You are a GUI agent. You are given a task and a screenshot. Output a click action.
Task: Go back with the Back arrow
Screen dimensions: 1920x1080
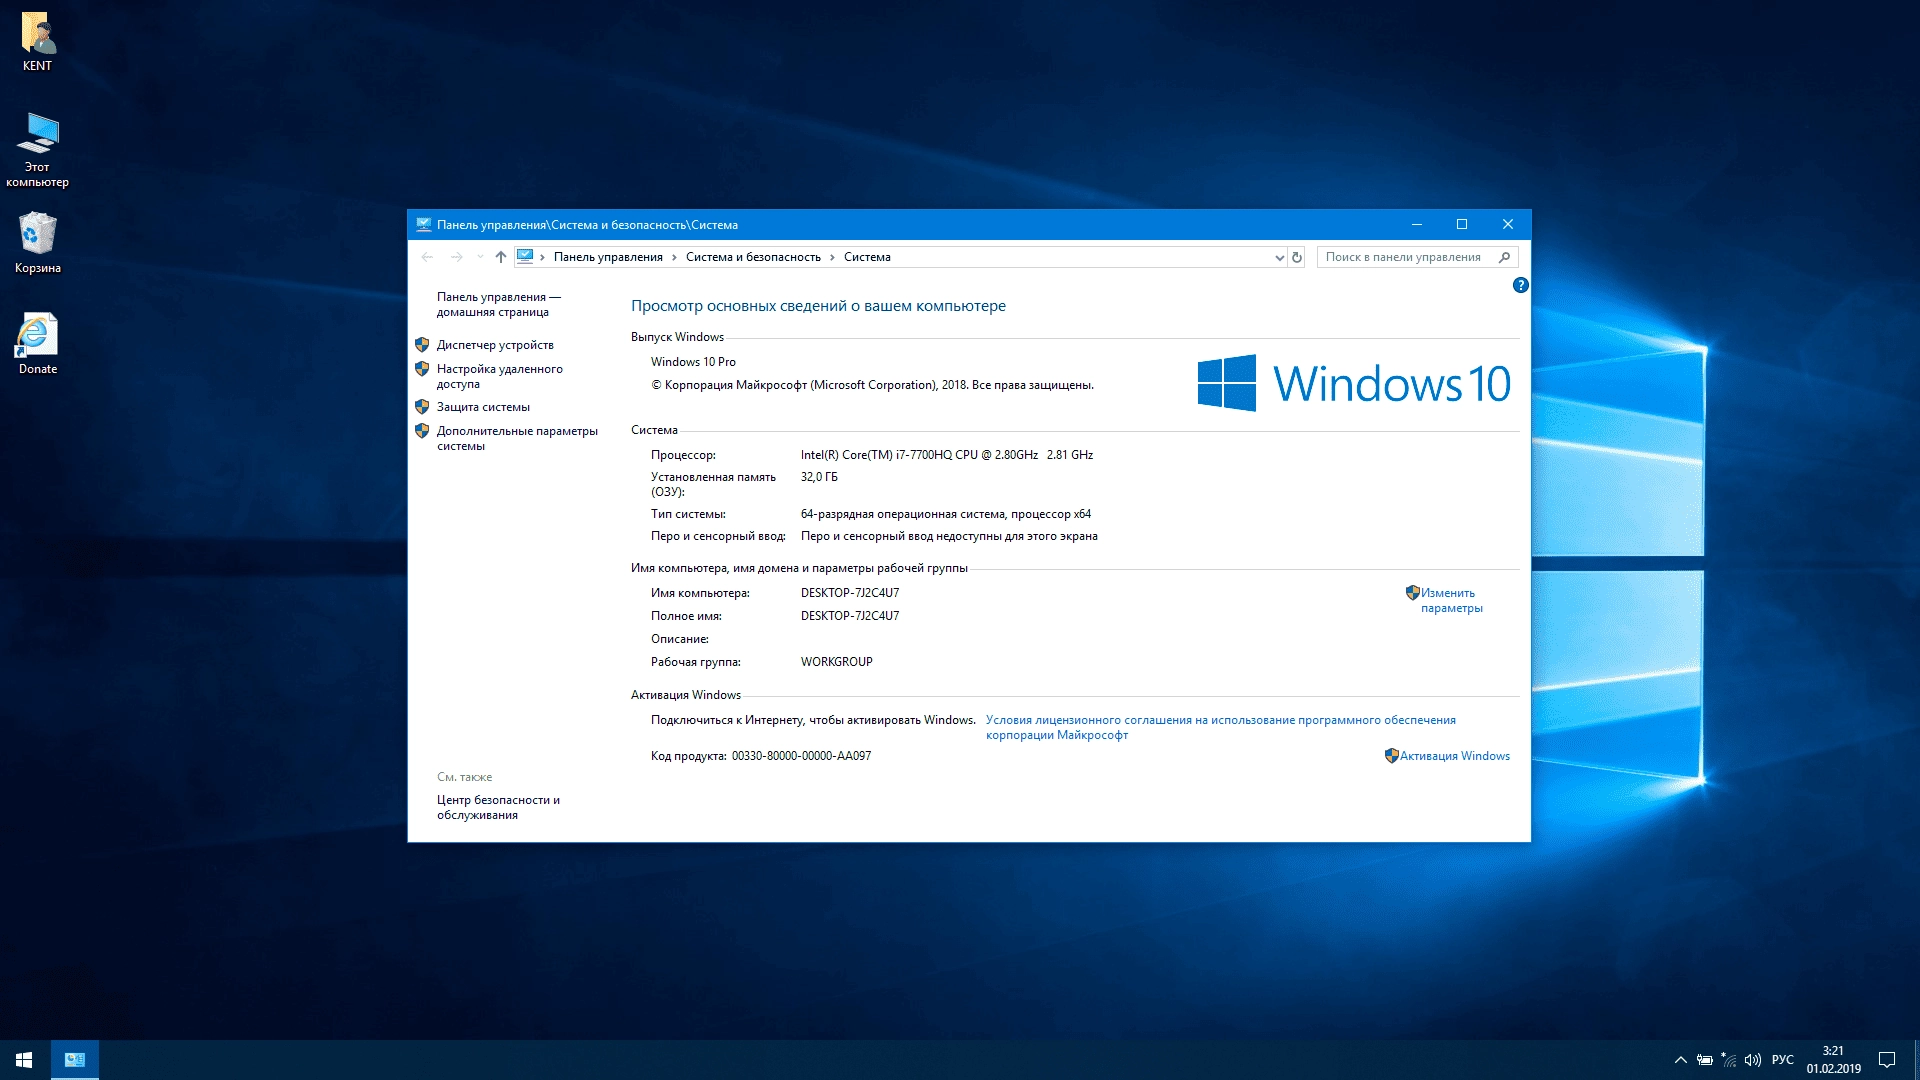click(427, 257)
